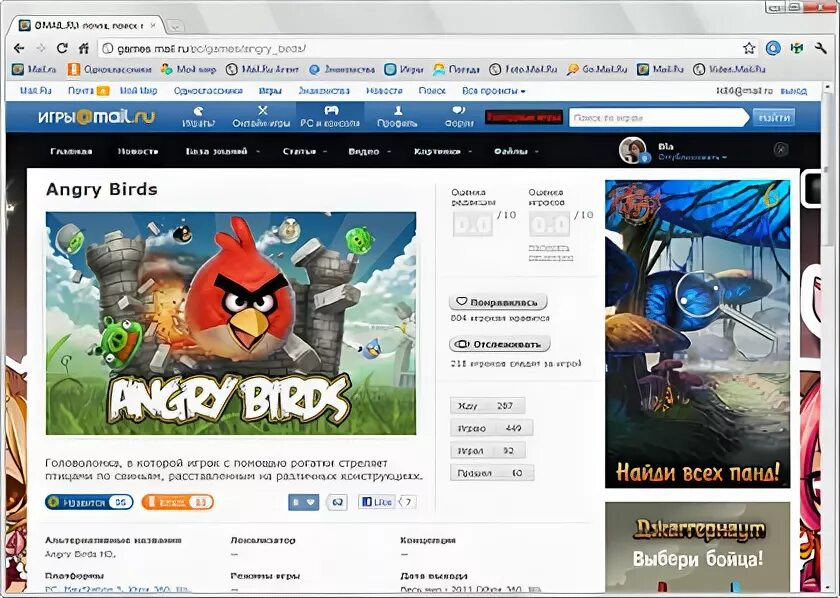Image resolution: width=840 pixels, height=598 pixels.
Task: Open the Джаггернаут ad banner
Action: coord(697,547)
